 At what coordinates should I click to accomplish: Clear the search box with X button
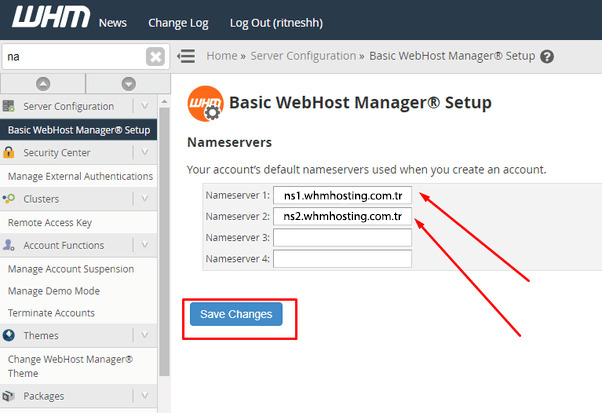click(155, 57)
